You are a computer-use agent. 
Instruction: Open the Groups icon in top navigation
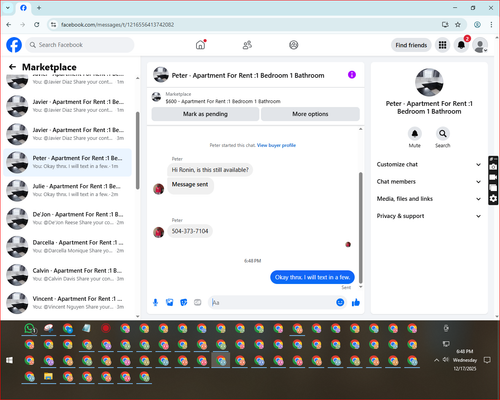[294, 45]
